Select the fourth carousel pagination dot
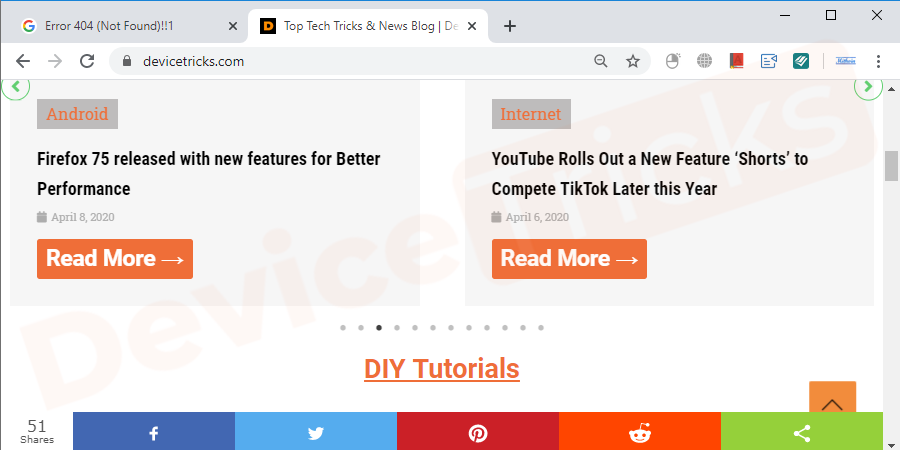 [397, 328]
